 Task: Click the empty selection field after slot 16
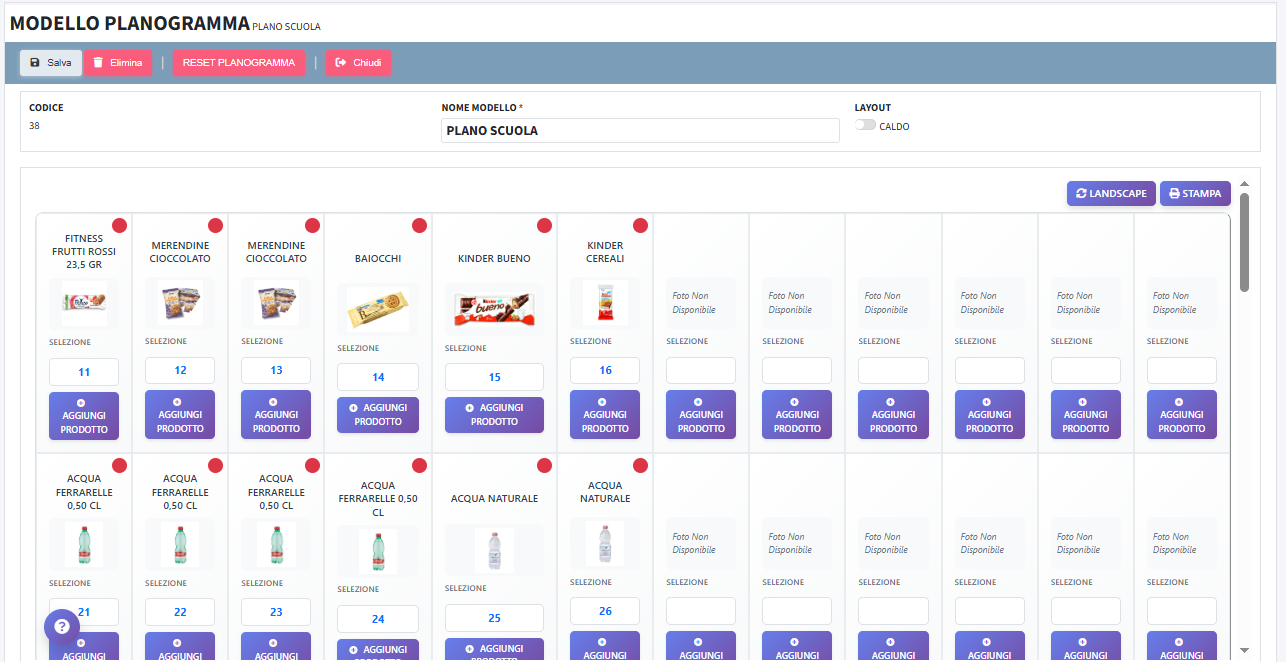[701, 371]
